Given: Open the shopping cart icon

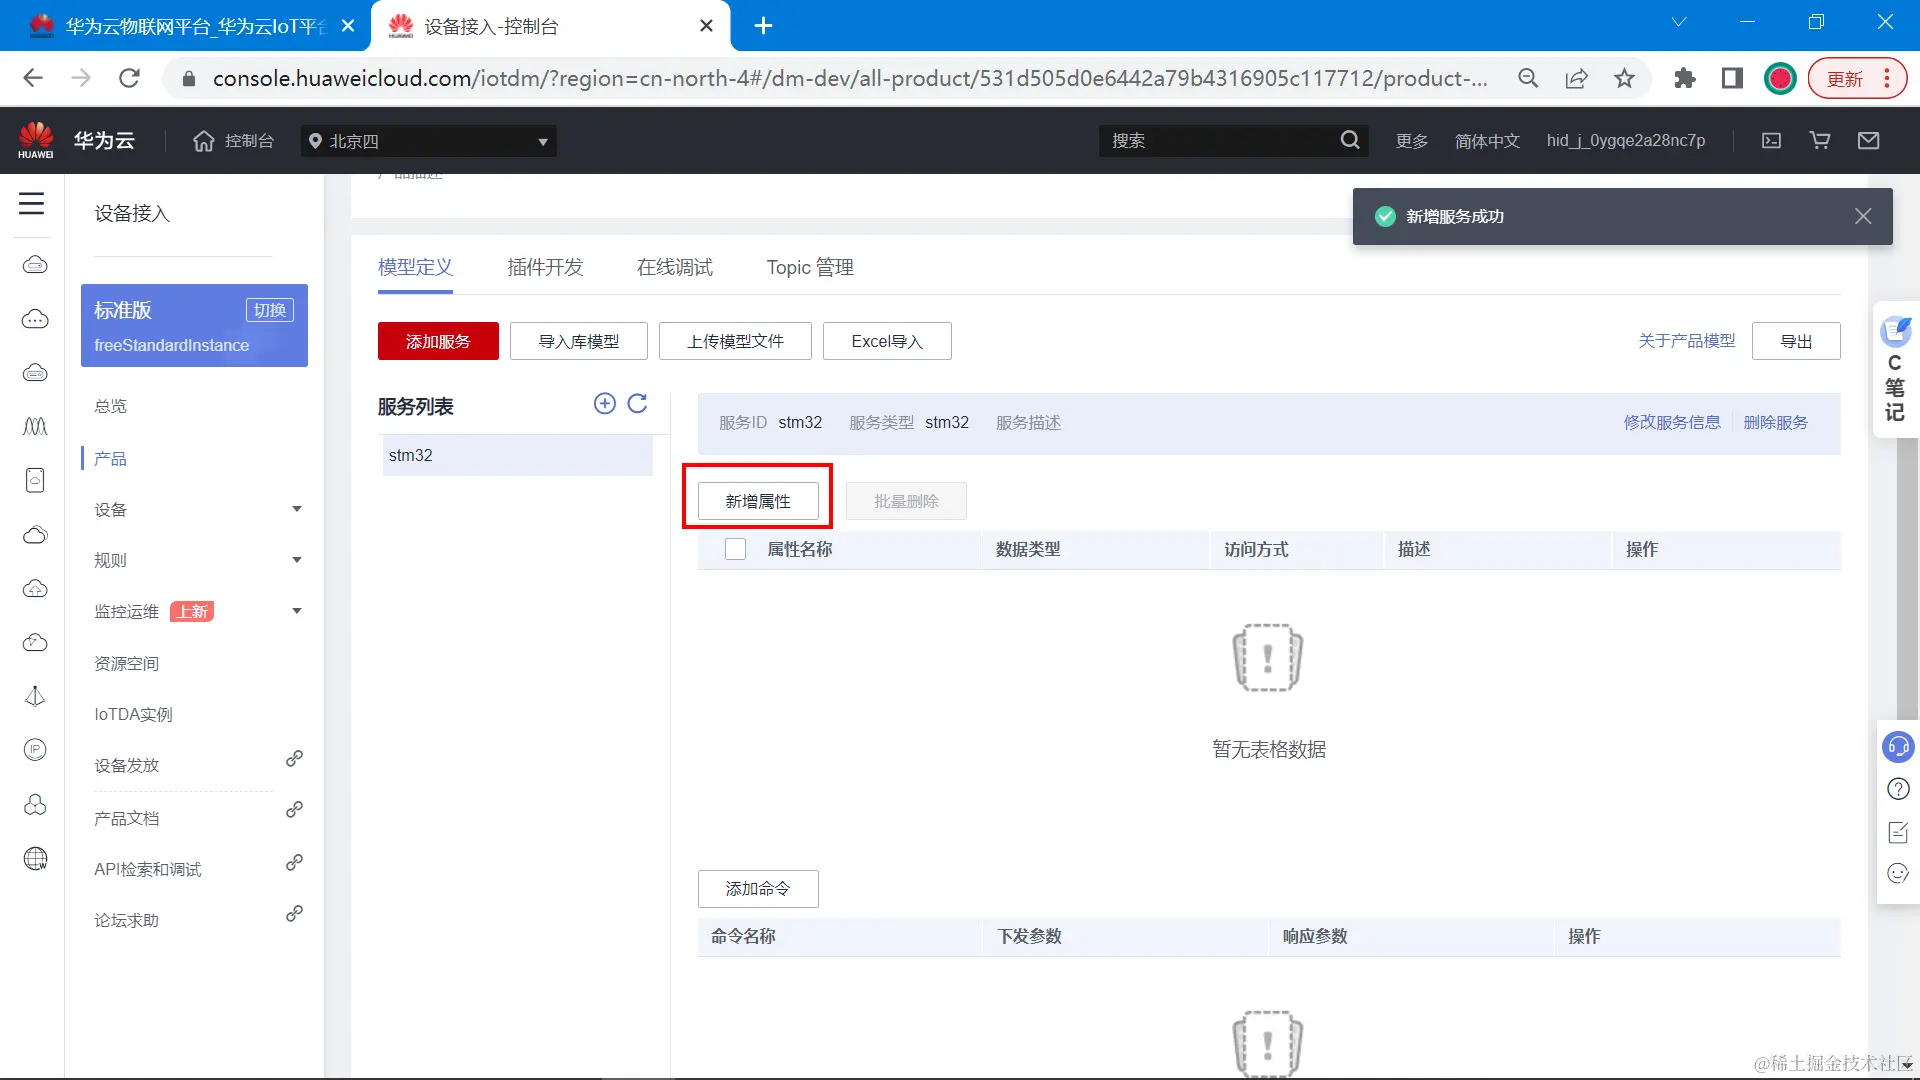Looking at the screenshot, I should click(x=1820, y=141).
